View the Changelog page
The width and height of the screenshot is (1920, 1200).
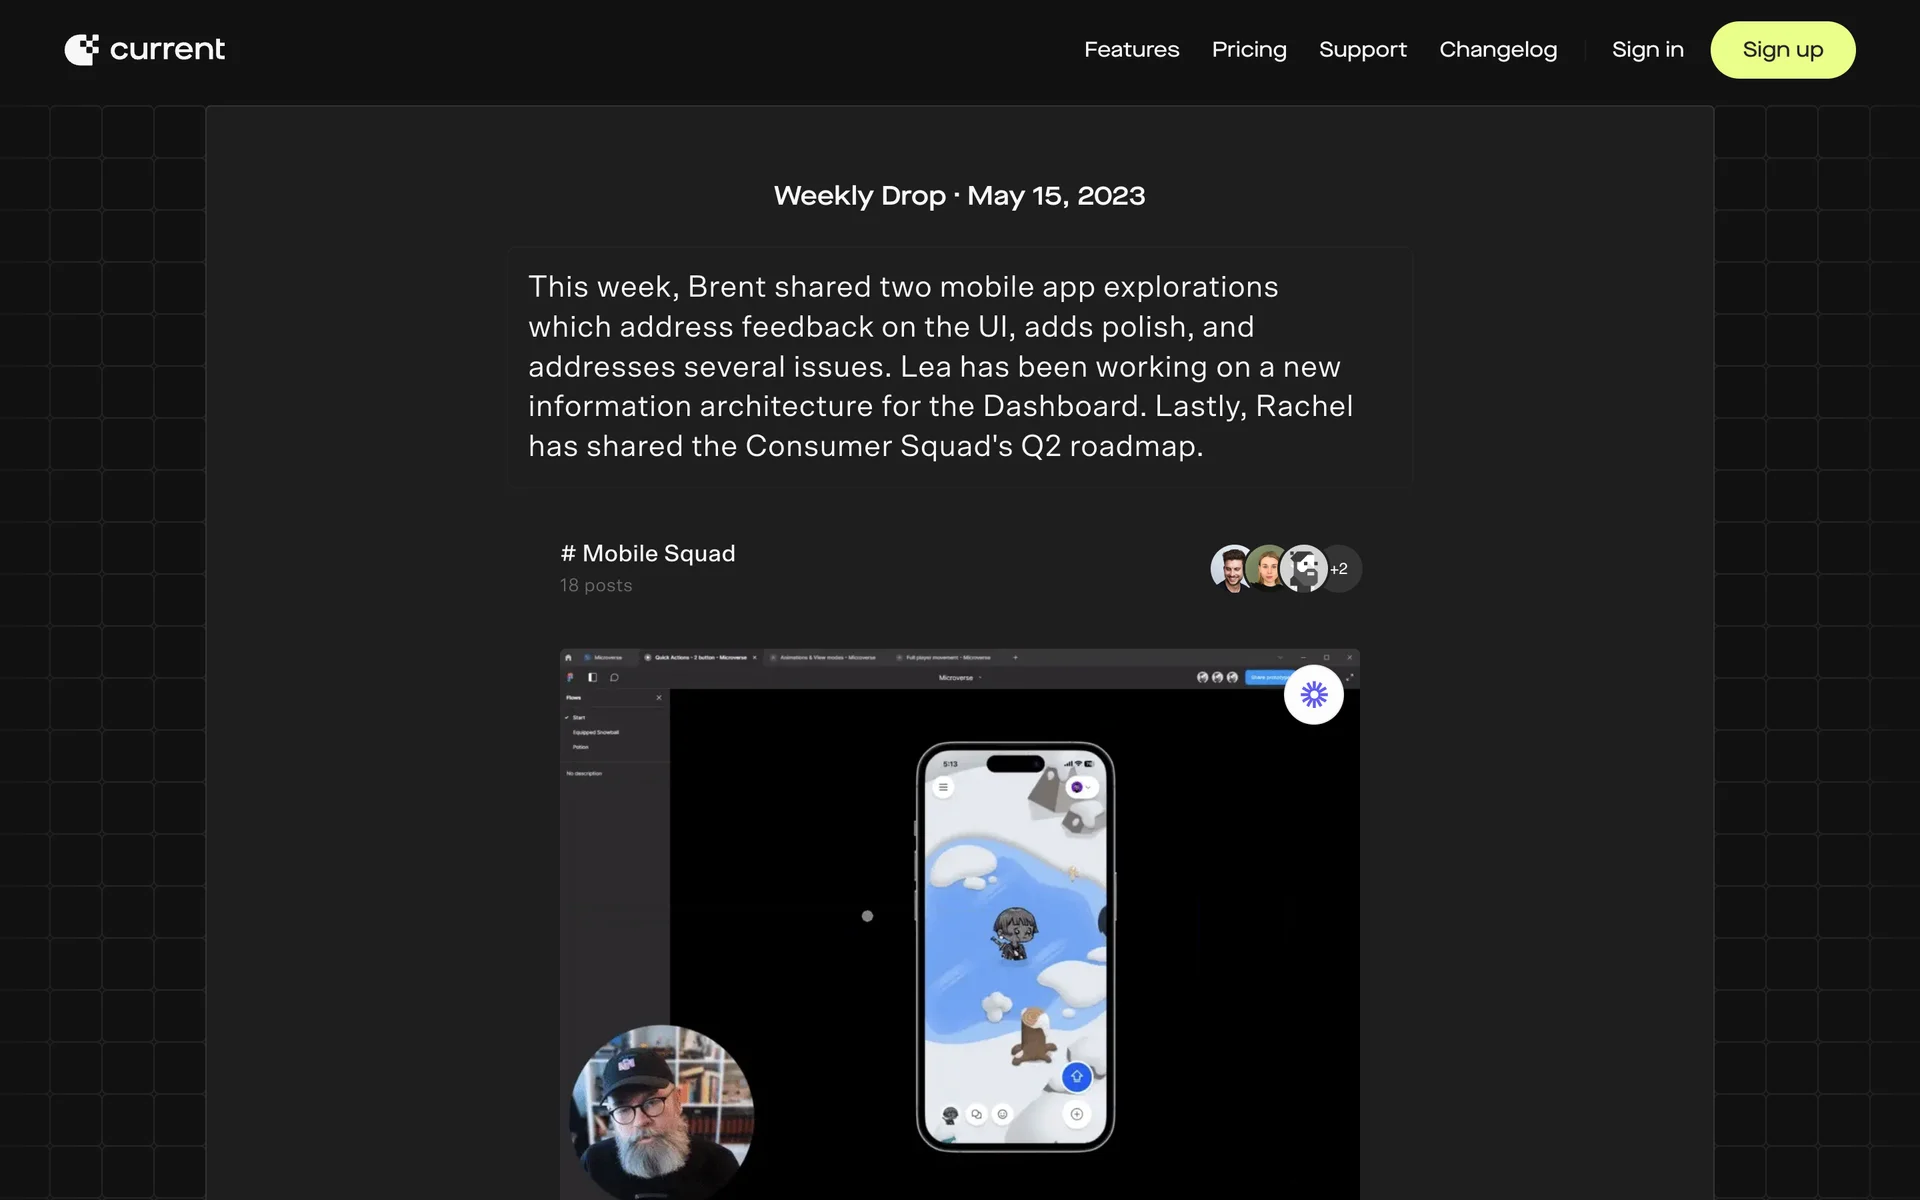pos(1498,49)
